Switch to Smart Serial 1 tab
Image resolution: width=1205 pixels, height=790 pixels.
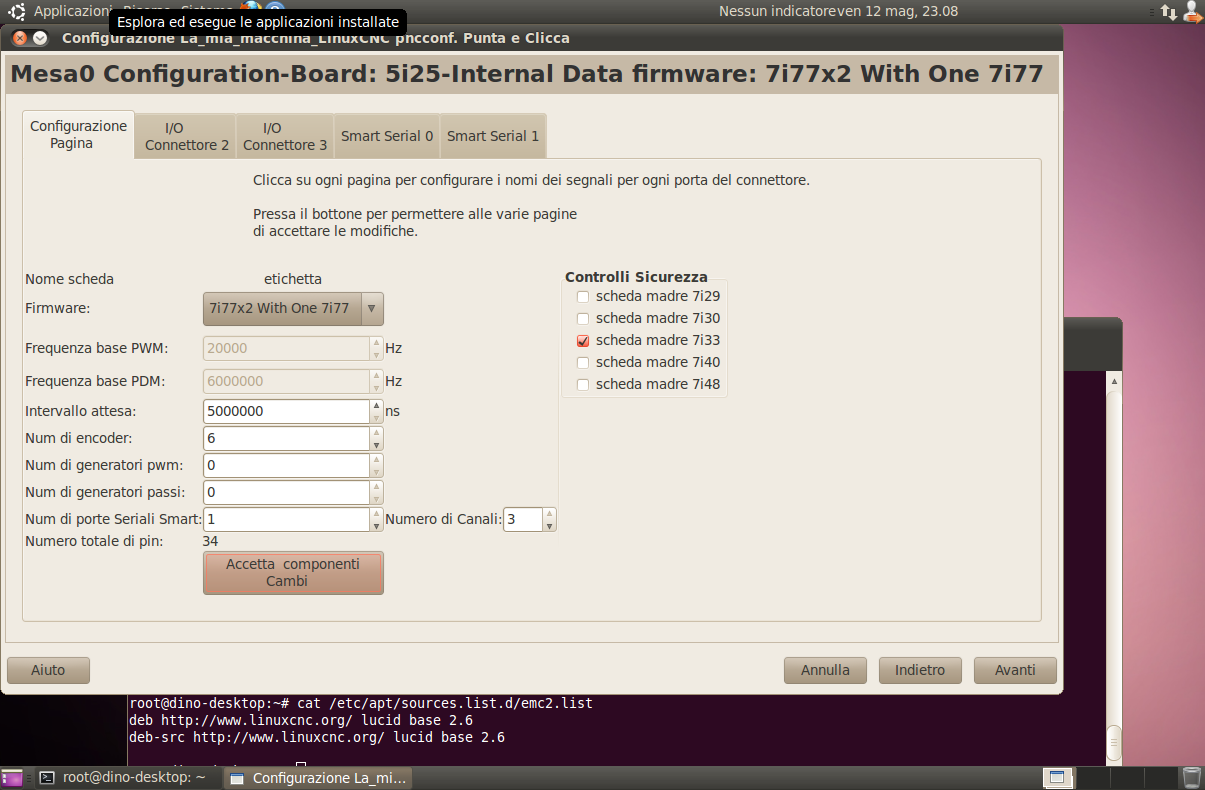(493, 136)
